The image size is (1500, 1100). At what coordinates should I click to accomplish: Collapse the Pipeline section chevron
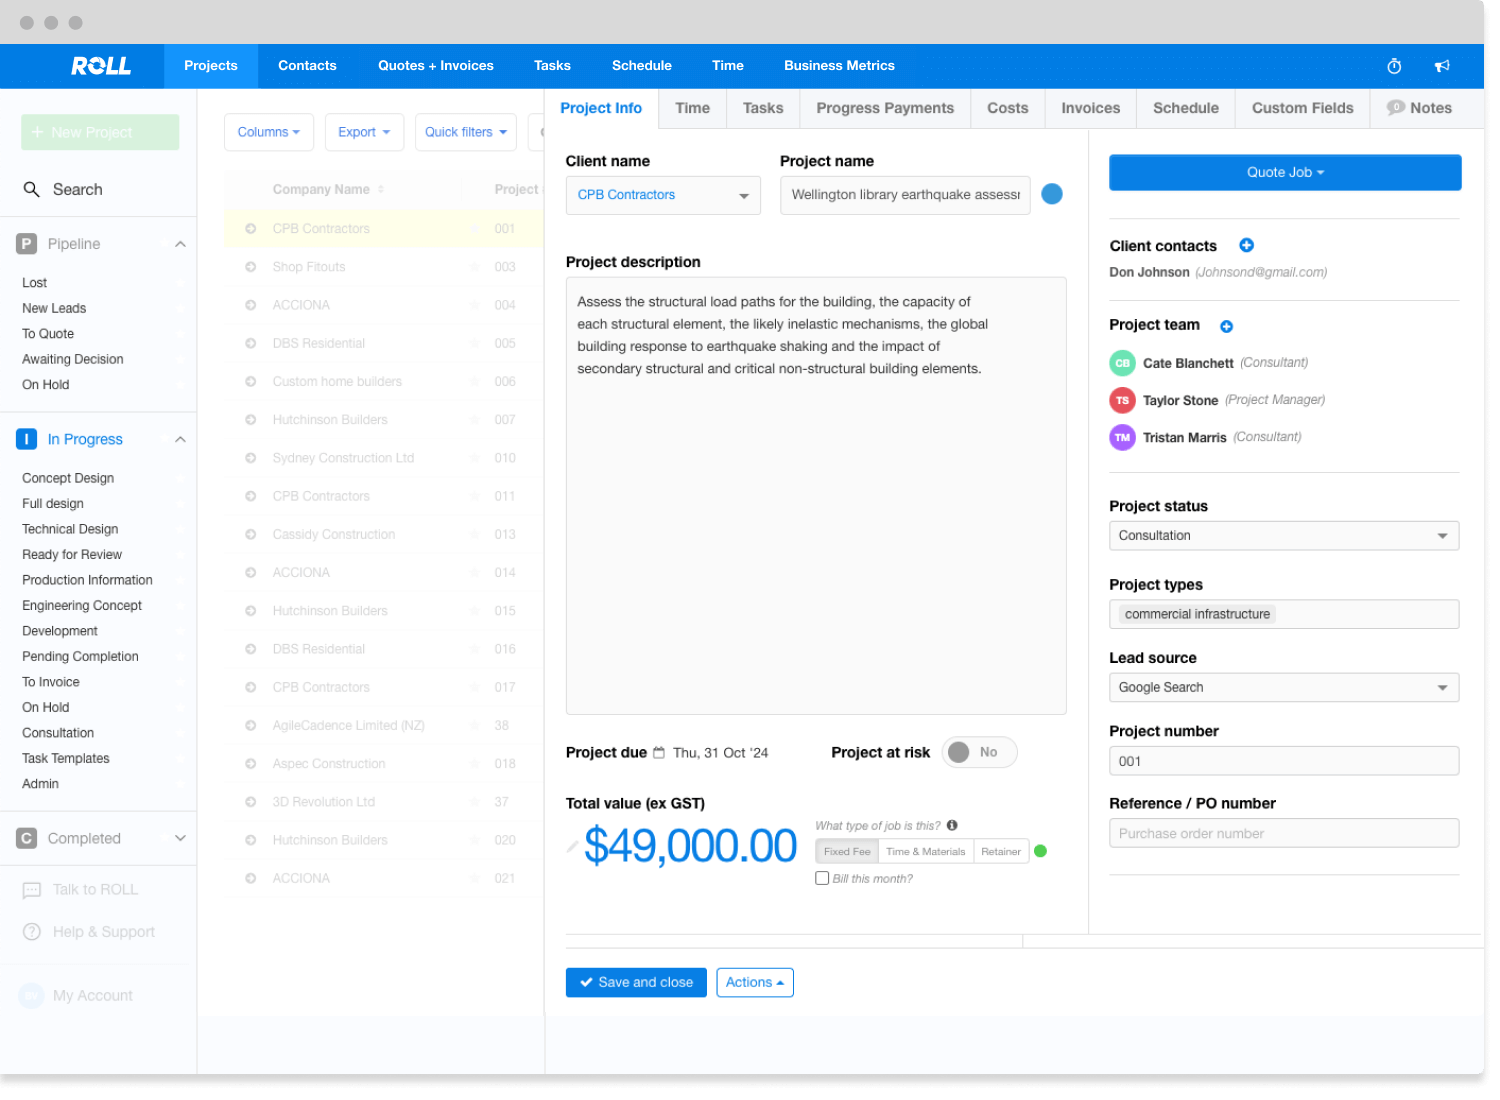[180, 244]
